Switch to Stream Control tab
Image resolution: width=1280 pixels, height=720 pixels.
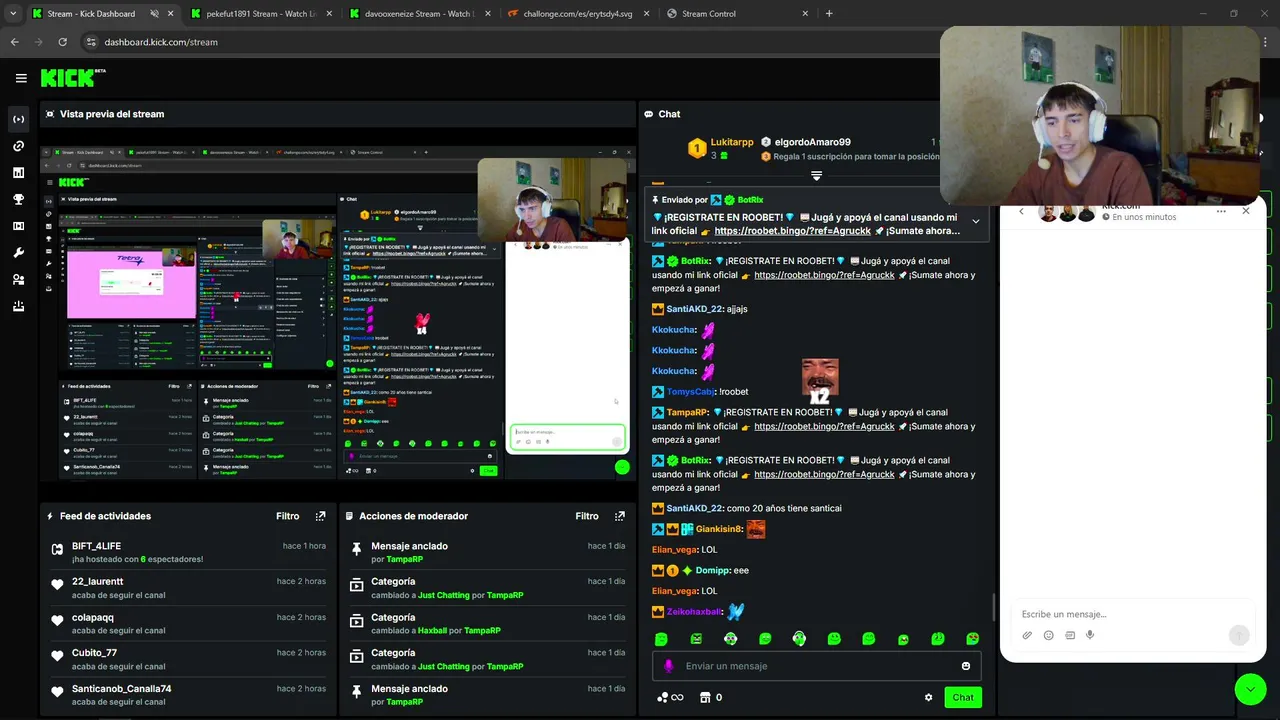(738, 14)
